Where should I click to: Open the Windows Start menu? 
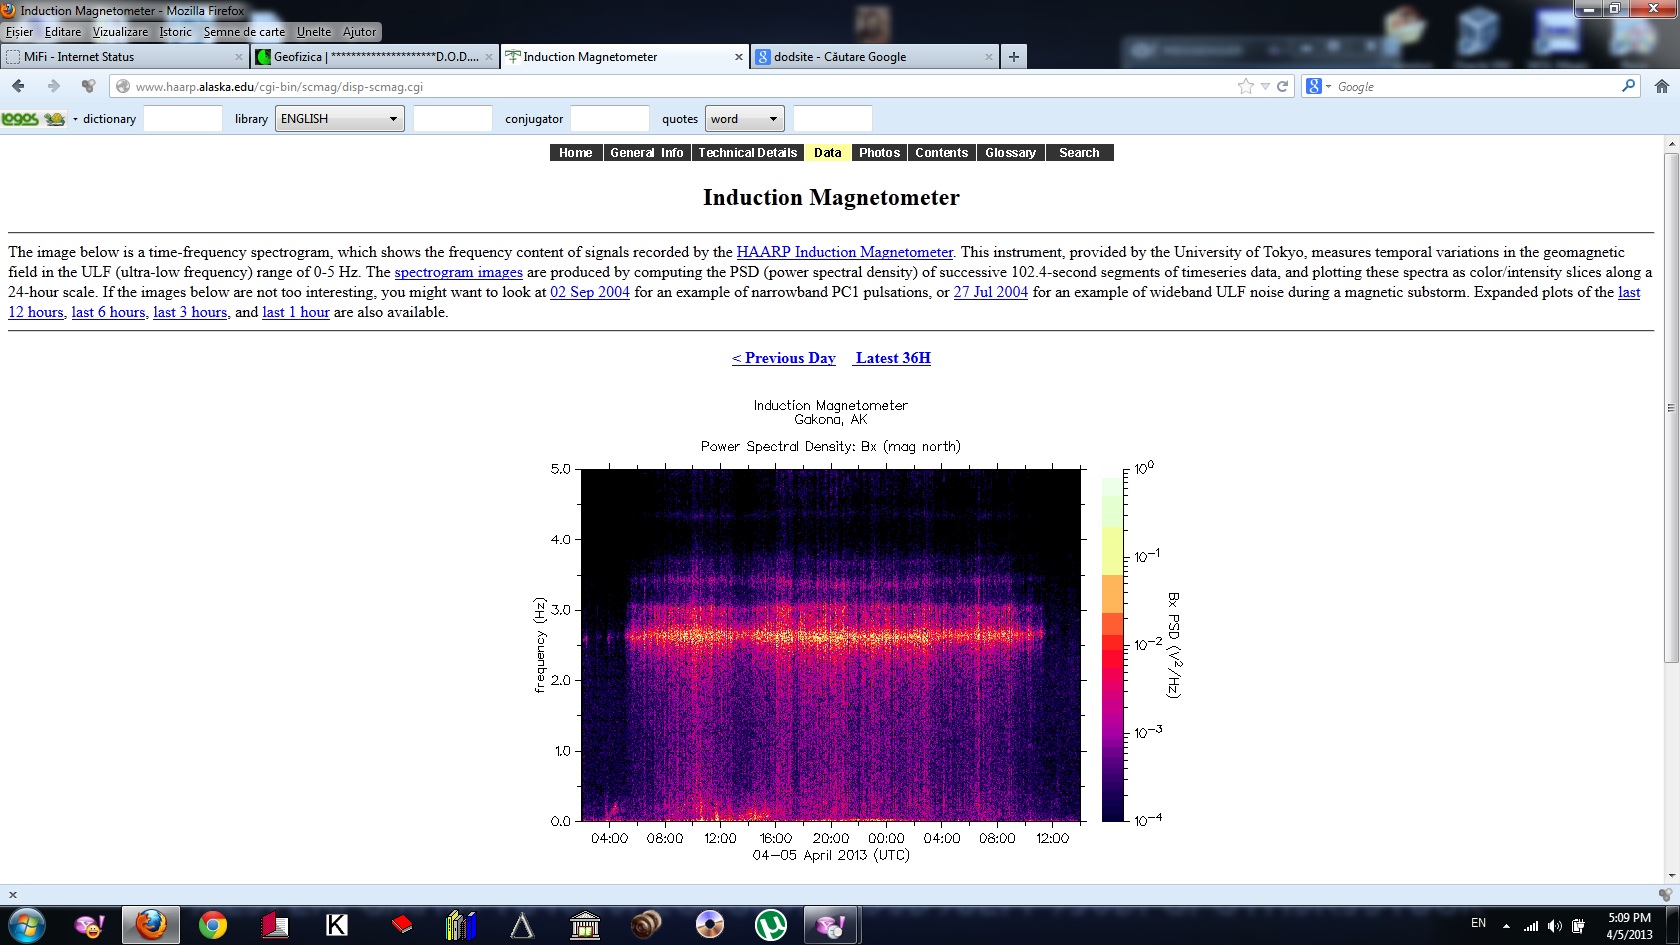pyautogui.click(x=27, y=926)
